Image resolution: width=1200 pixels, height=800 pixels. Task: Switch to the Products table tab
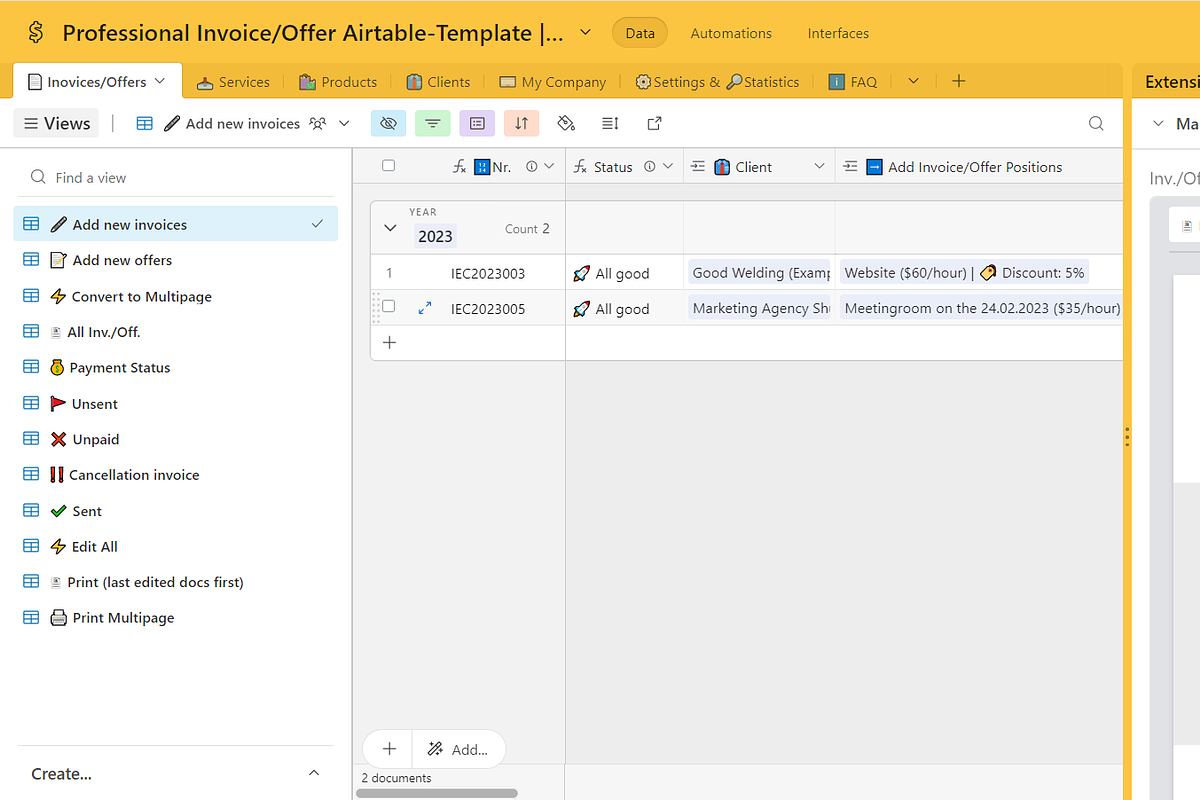coord(338,82)
